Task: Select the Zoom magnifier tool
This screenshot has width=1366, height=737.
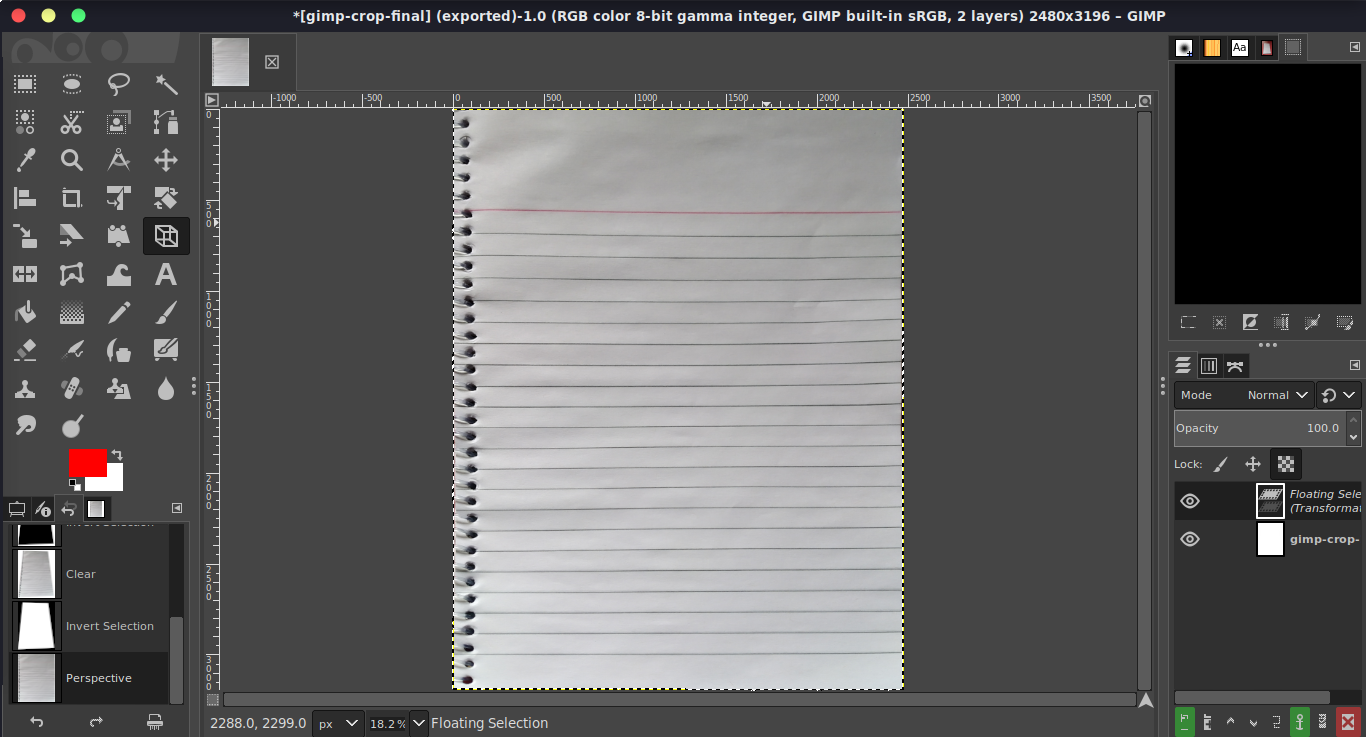Action: 71,160
